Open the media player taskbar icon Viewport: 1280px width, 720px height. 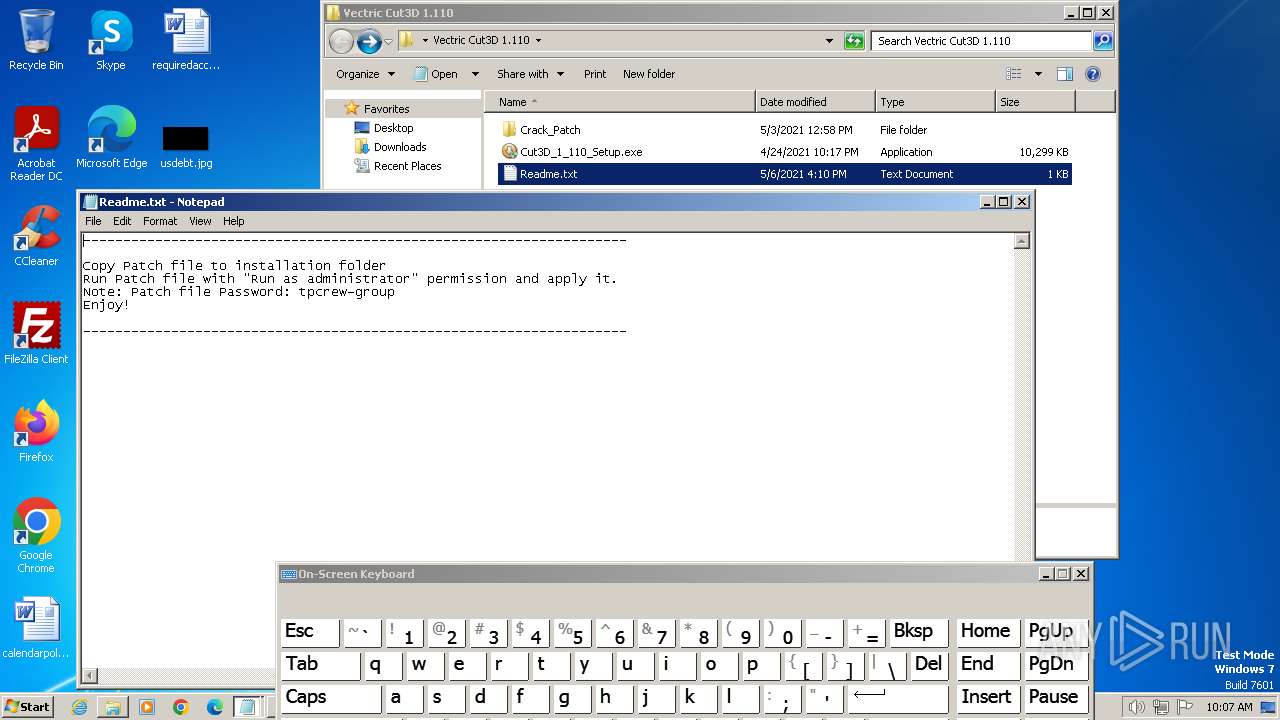click(x=147, y=707)
